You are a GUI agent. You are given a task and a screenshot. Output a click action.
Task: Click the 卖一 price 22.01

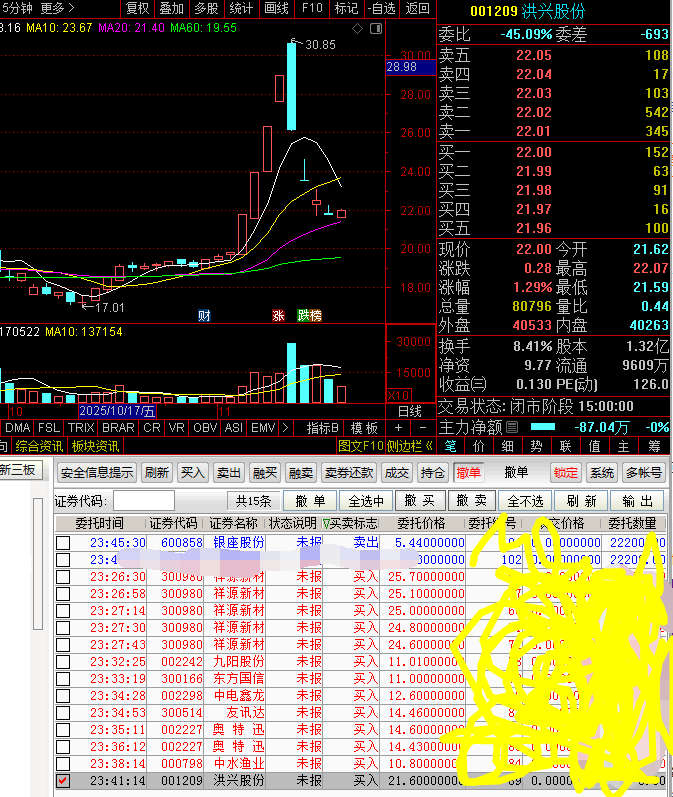pyautogui.click(x=533, y=132)
